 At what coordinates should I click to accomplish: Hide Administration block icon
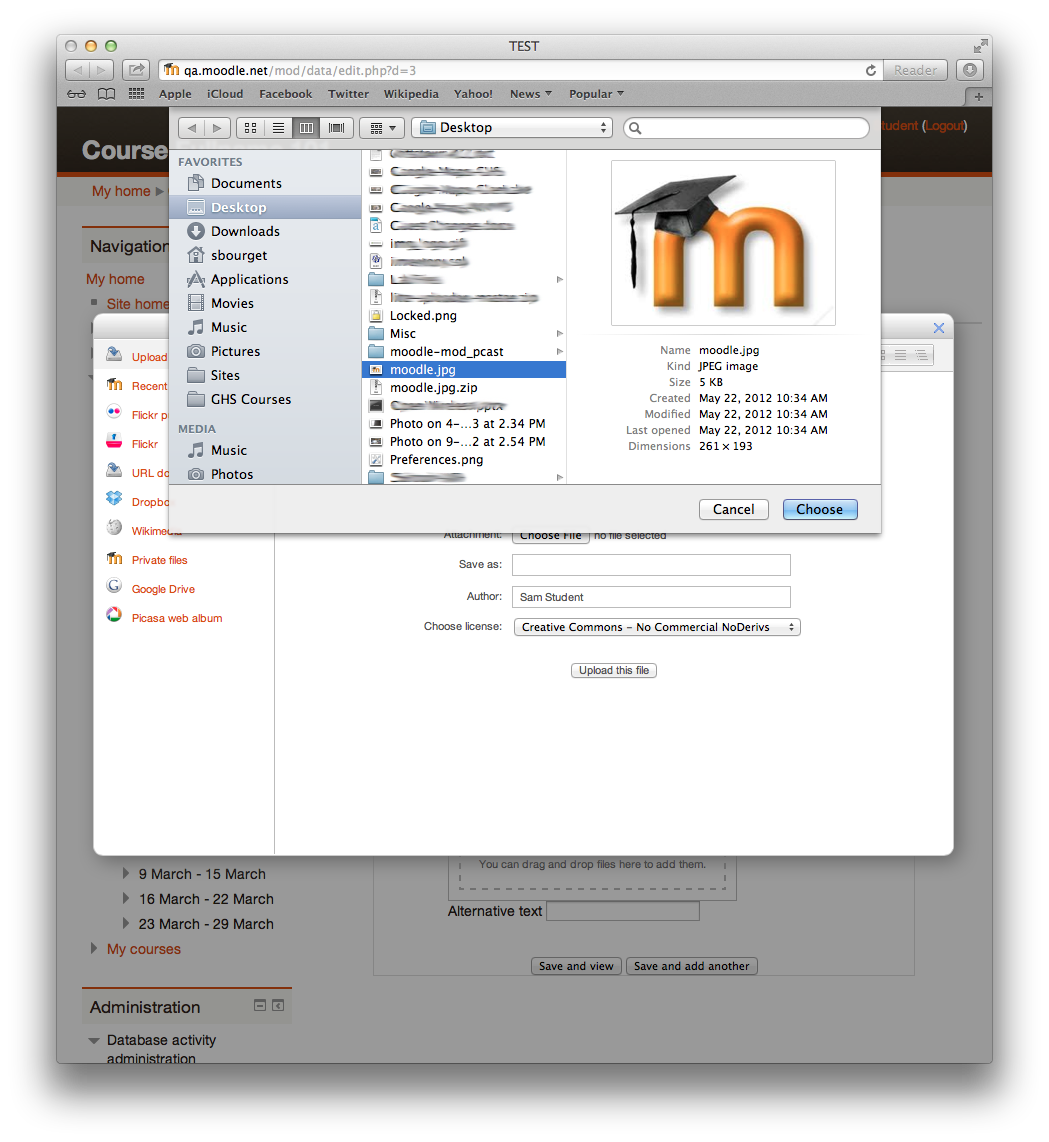click(x=260, y=1006)
